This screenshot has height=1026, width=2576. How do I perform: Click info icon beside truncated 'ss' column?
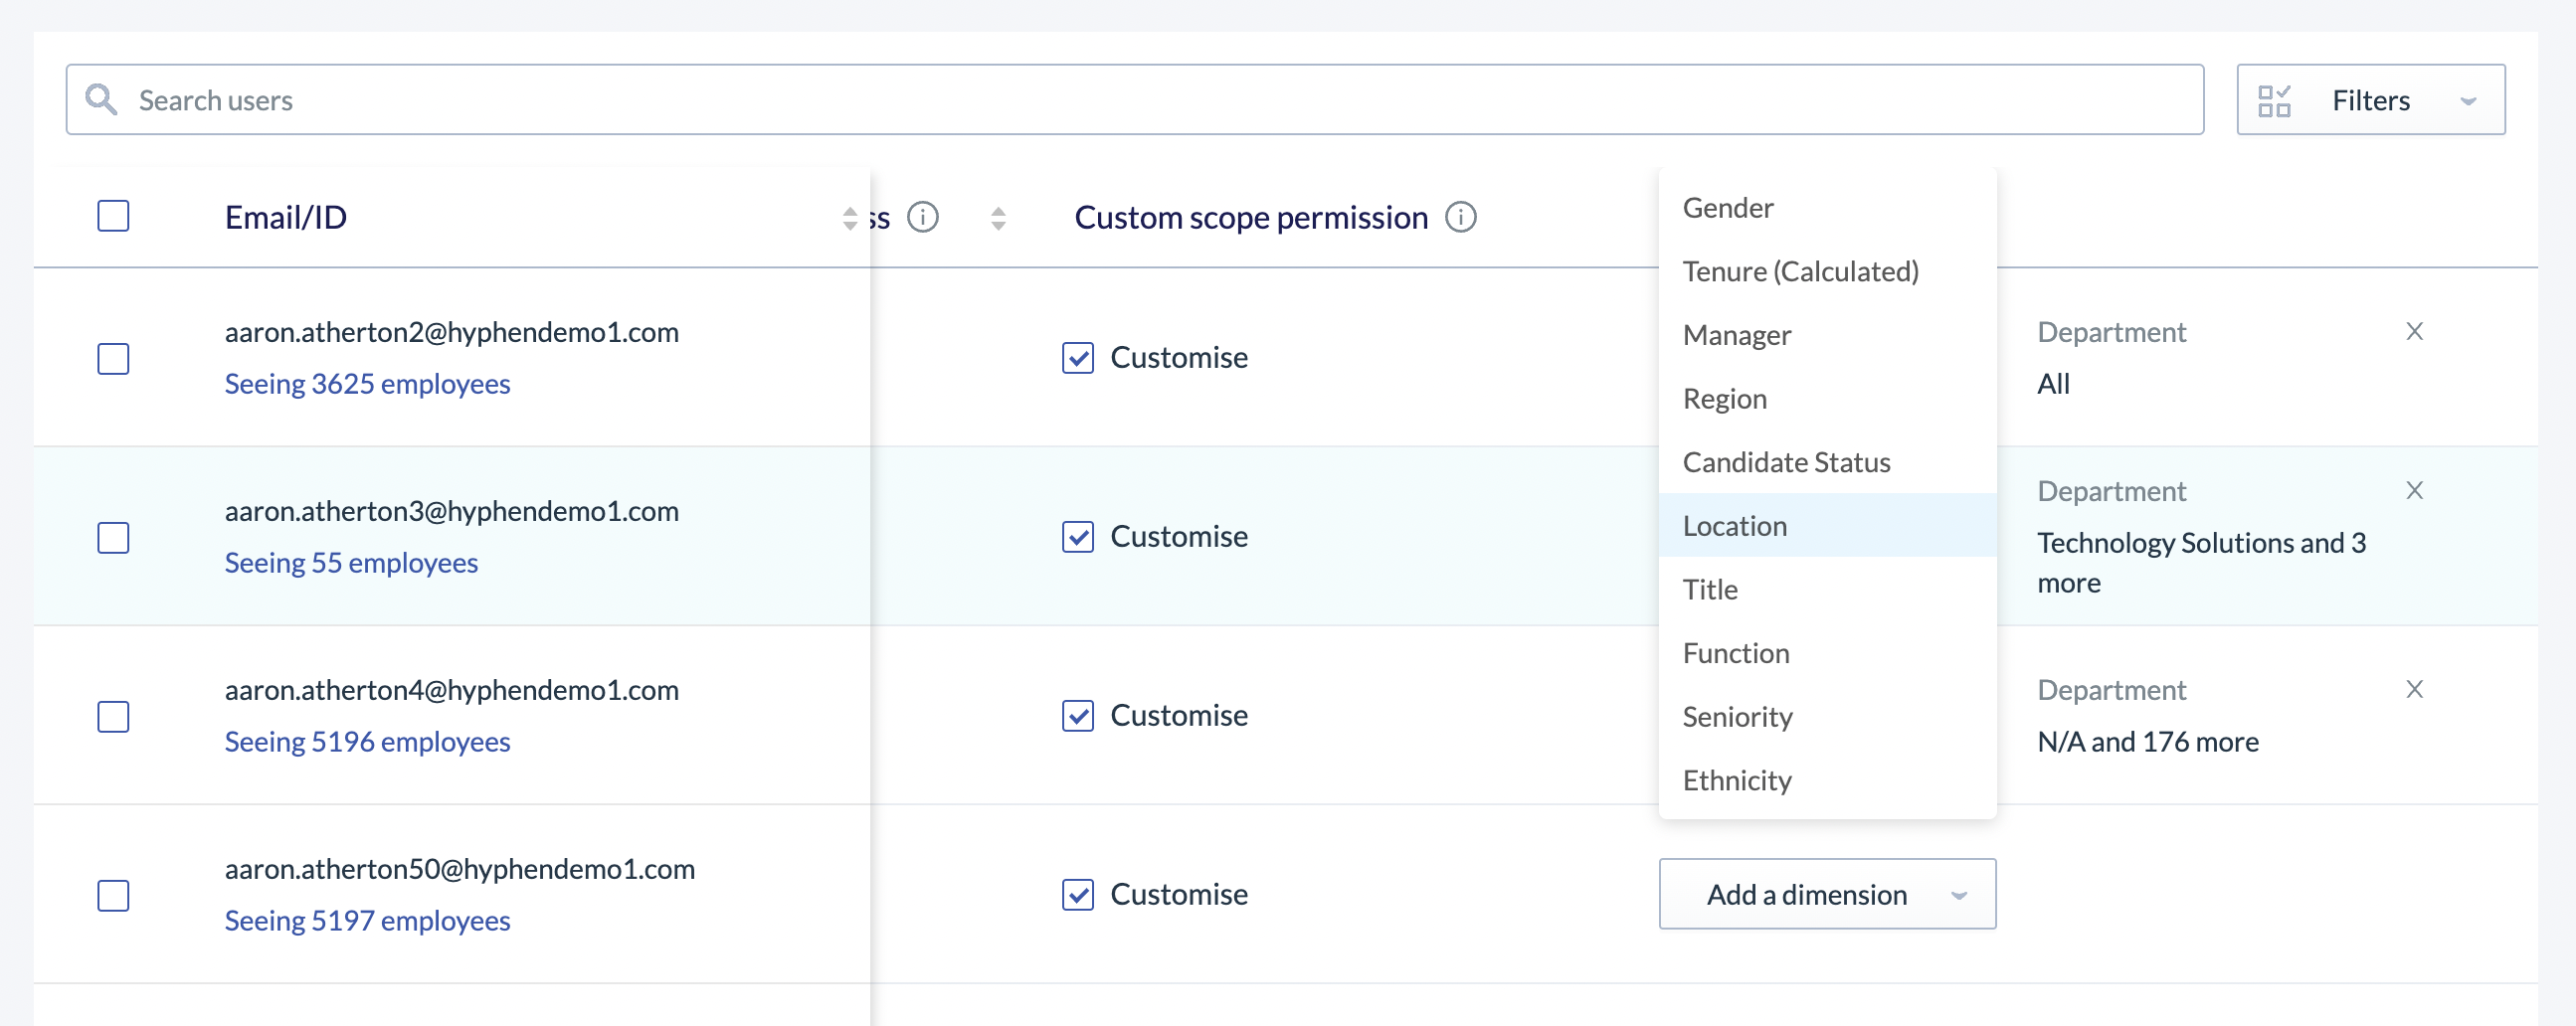[922, 217]
